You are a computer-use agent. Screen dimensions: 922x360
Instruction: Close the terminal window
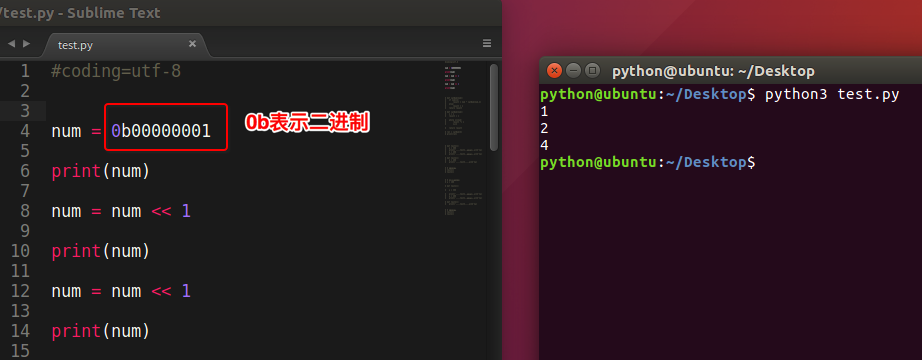click(554, 71)
